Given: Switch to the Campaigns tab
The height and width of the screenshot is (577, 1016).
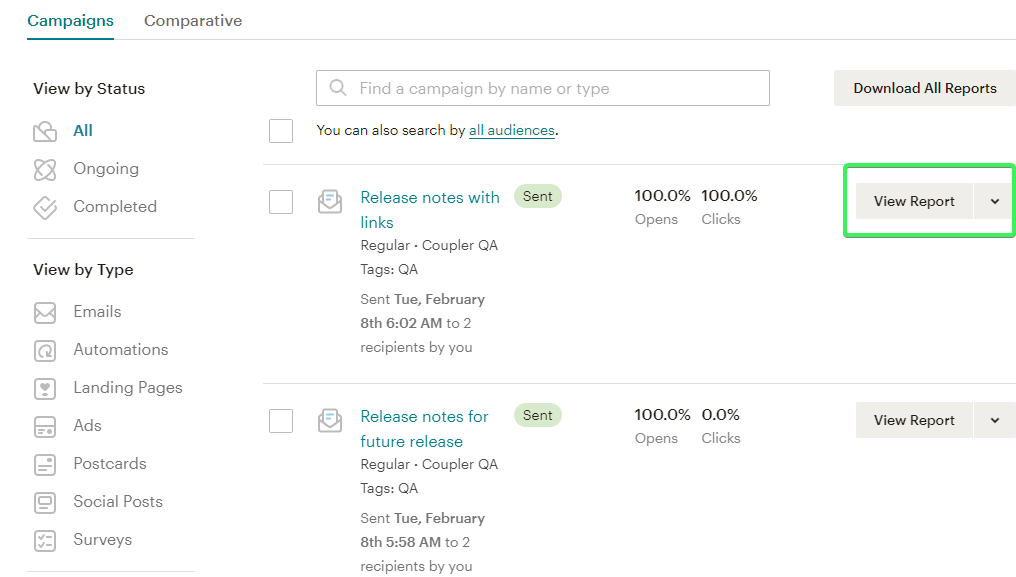Looking at the screenshot, I should (71, 21).
